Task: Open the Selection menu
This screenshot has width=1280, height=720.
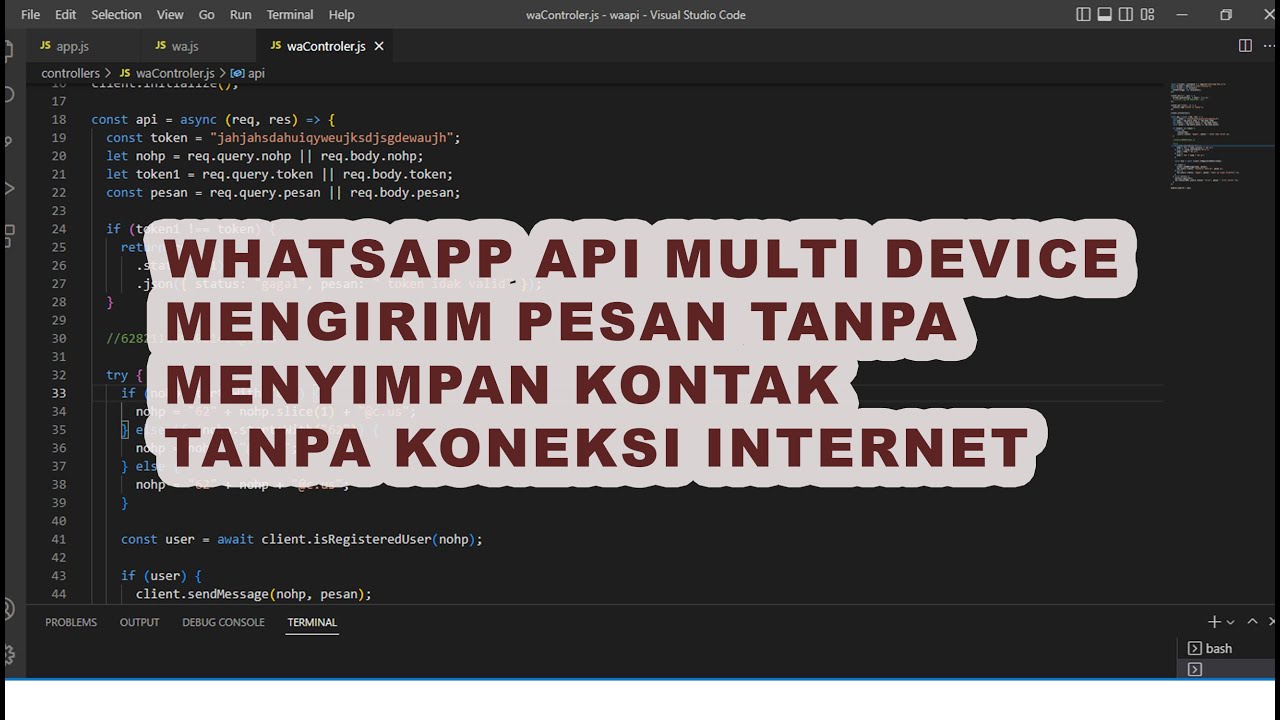Action: pyautogui.click(x=116, y=15)
